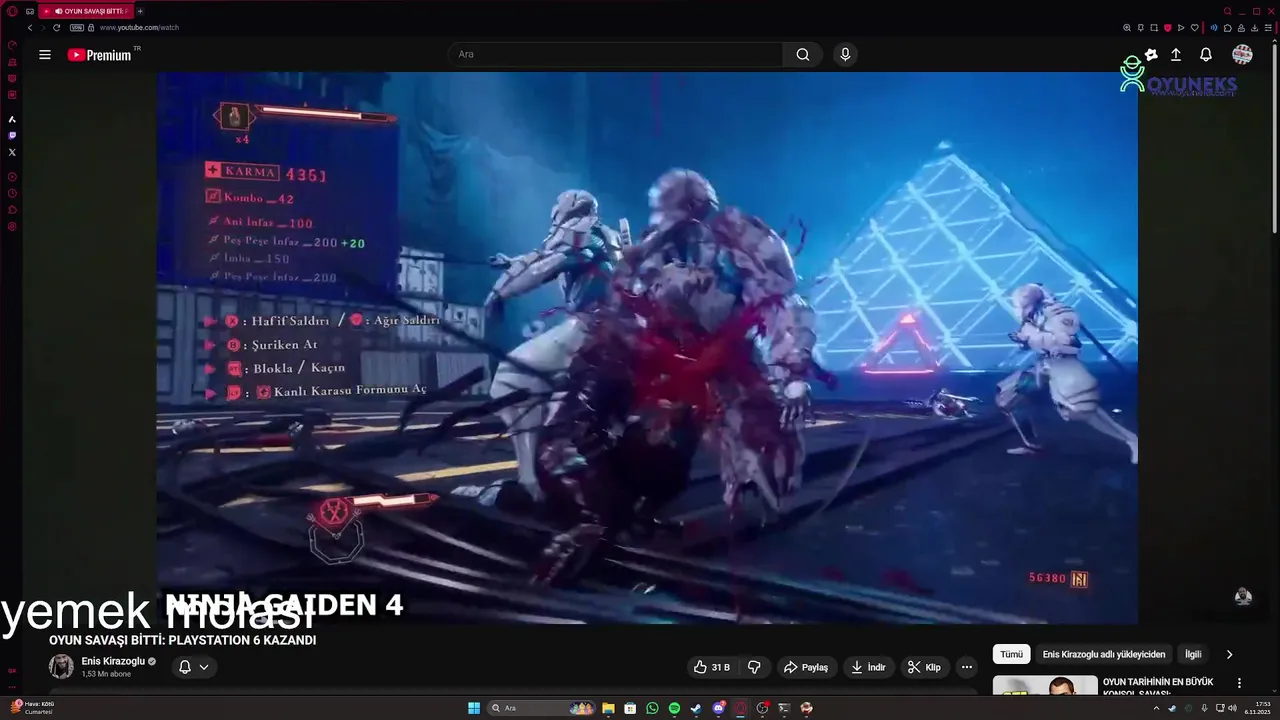This screenshot has width=1280, height=720.
Task: Dislike the video with thumbs down
Action: [755, 667]
